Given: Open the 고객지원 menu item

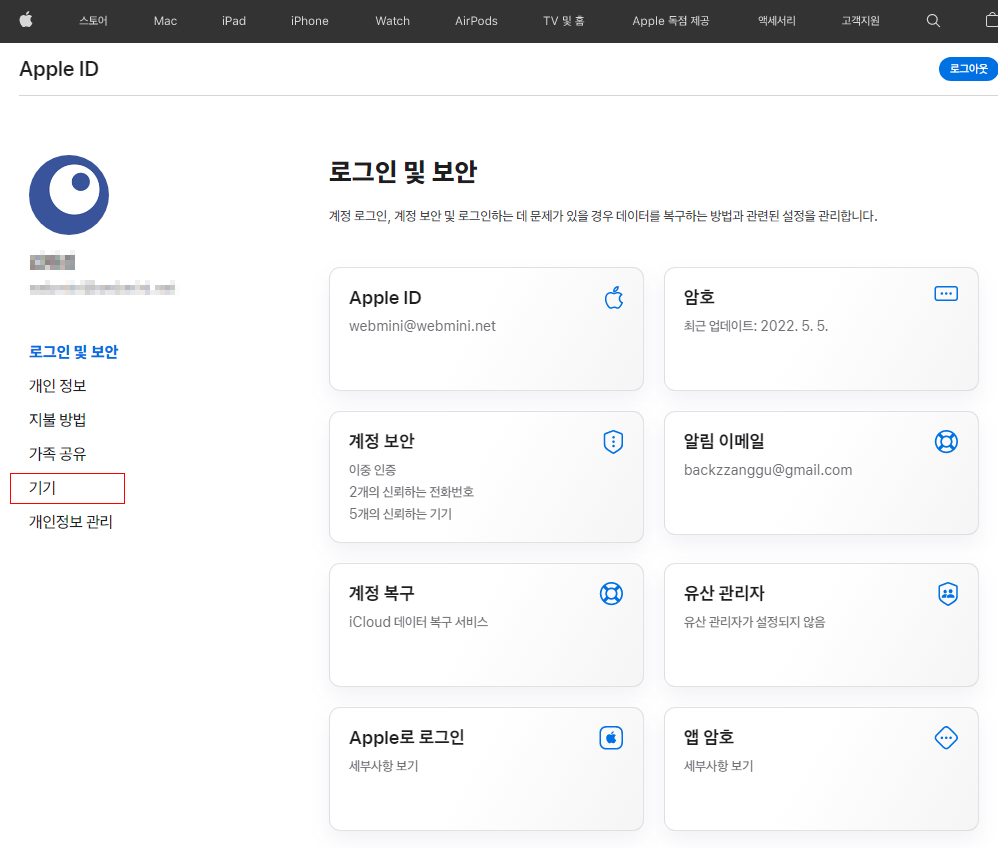Looking at the screenshot, I should 861,21.
